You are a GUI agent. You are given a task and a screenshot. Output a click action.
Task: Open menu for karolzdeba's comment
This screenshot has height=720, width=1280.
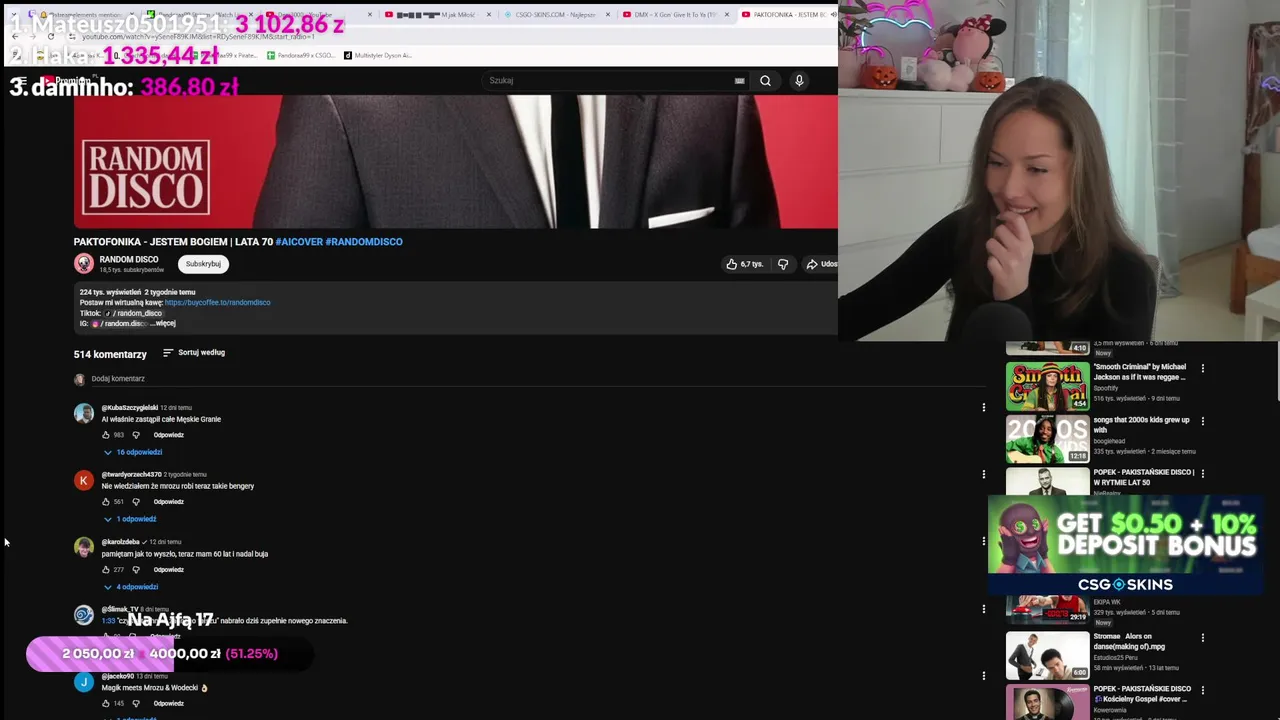(983, 541)
